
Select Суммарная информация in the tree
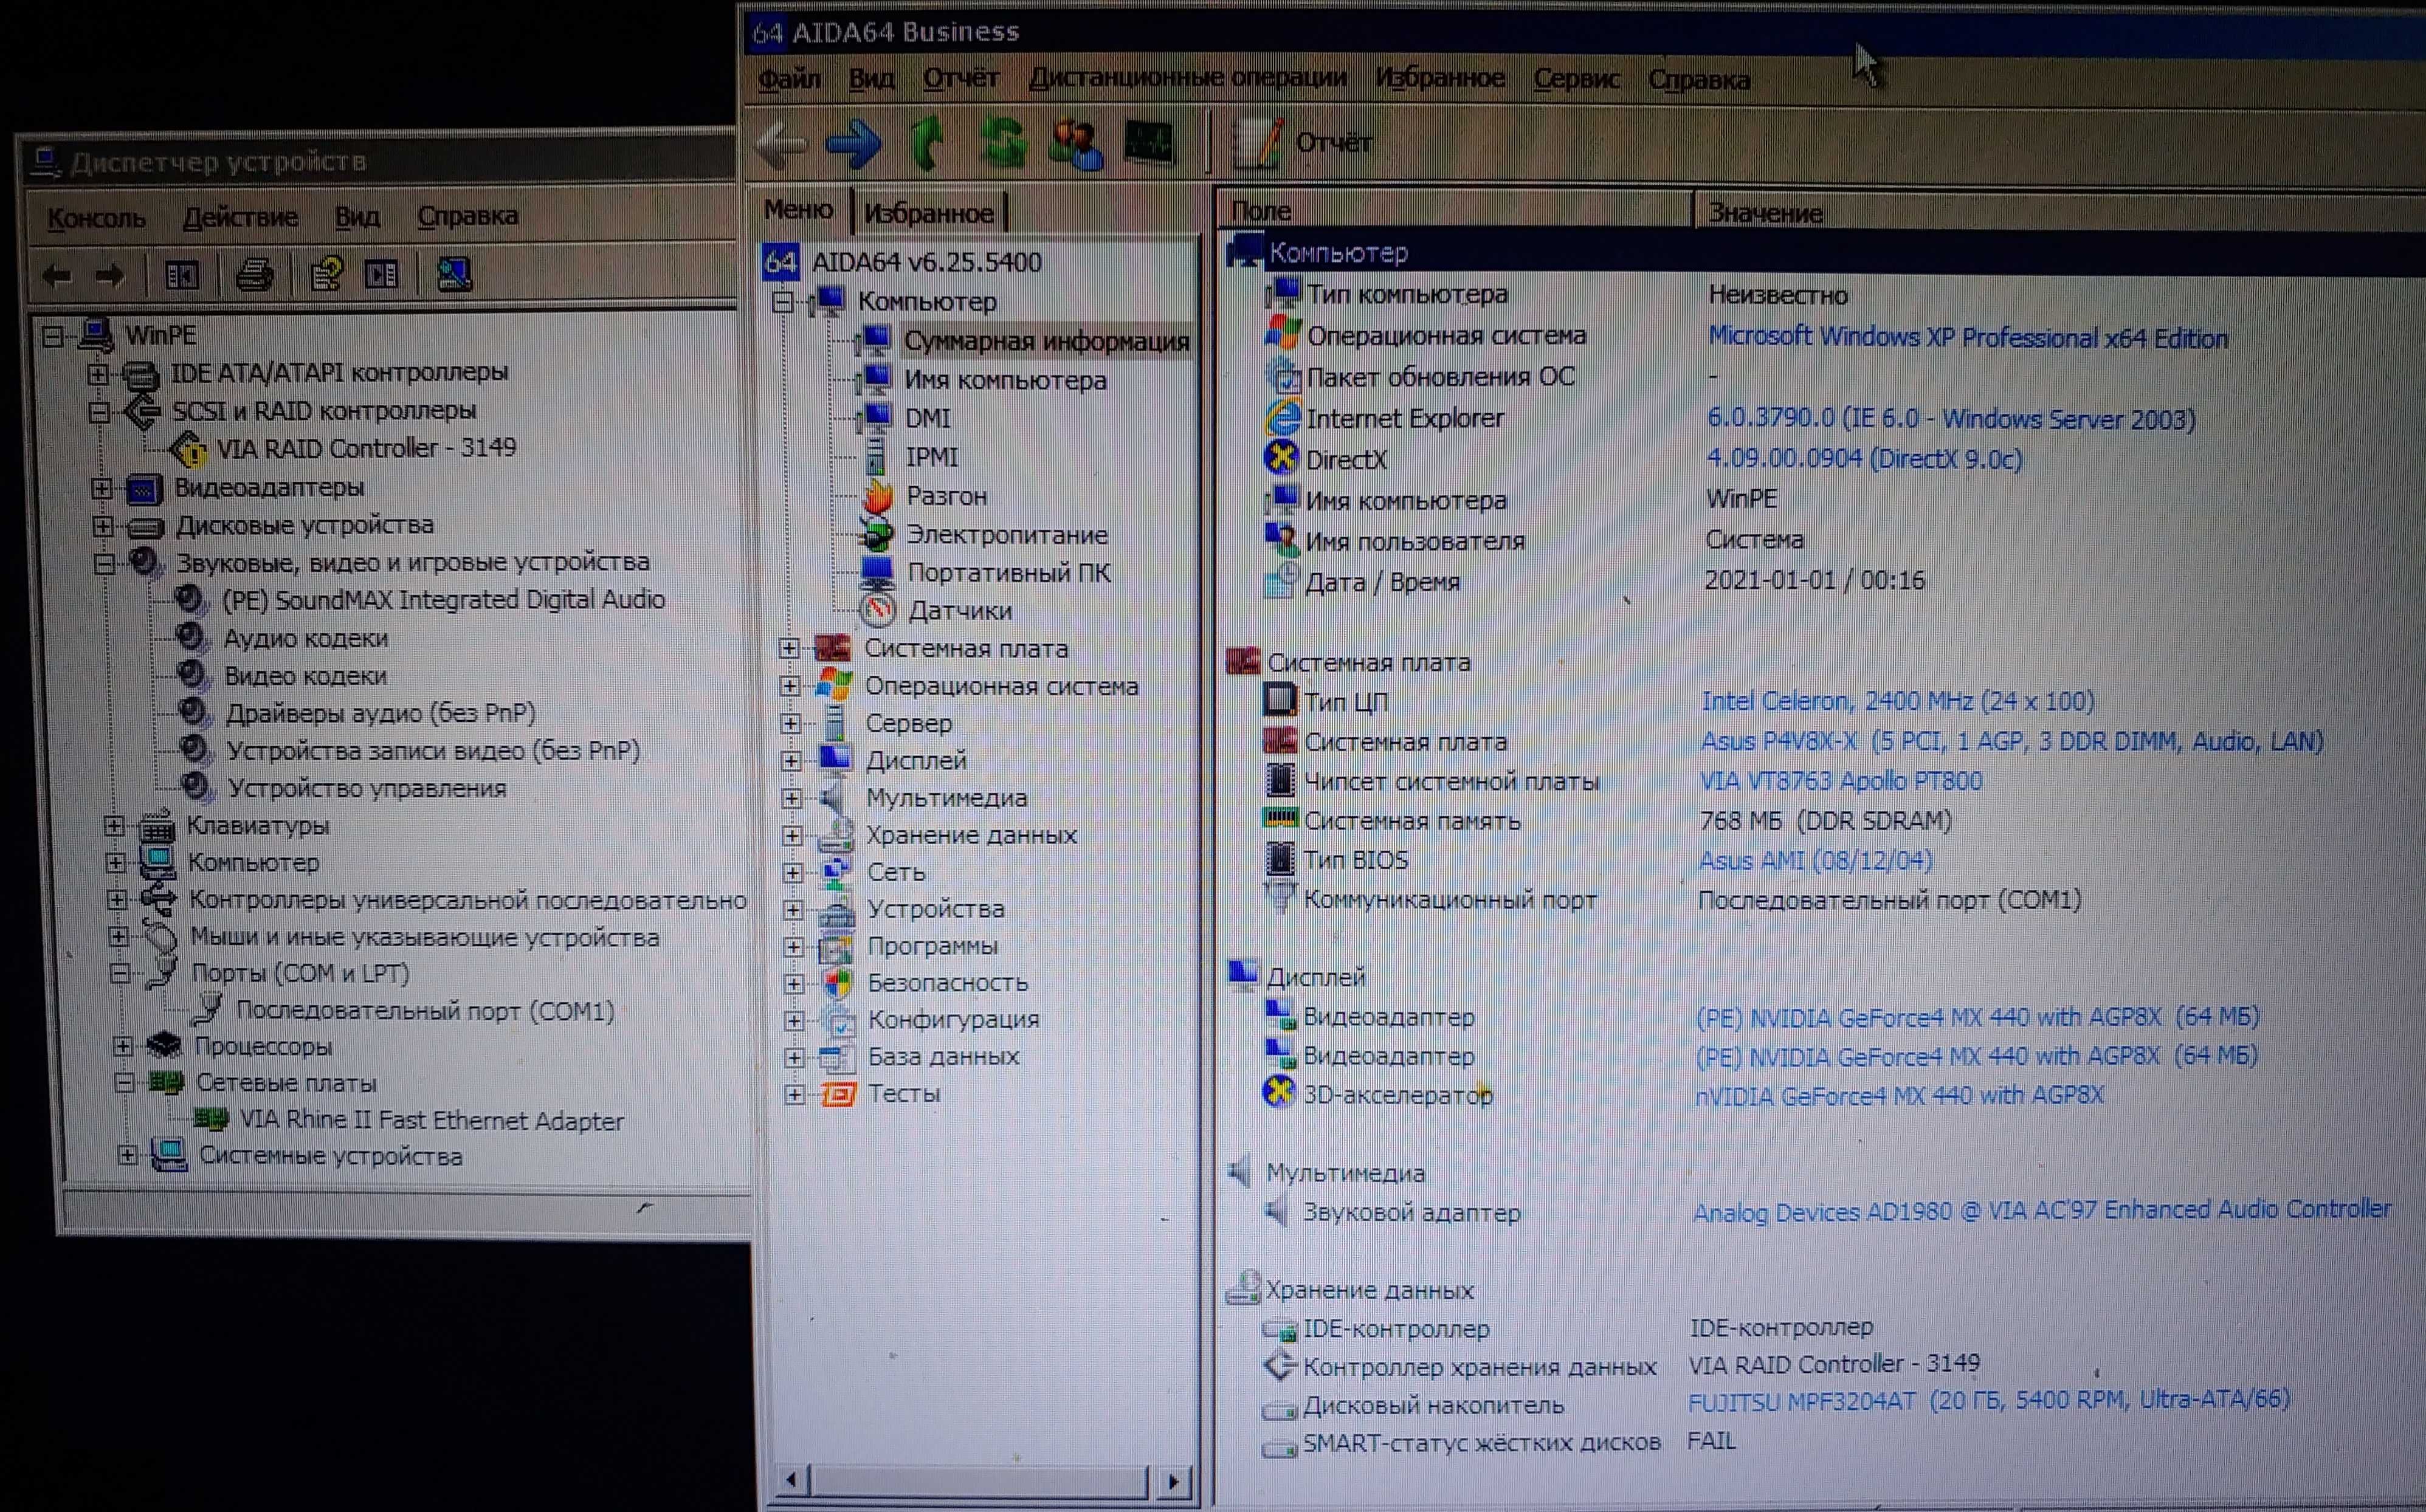[x=1046, y=341]
